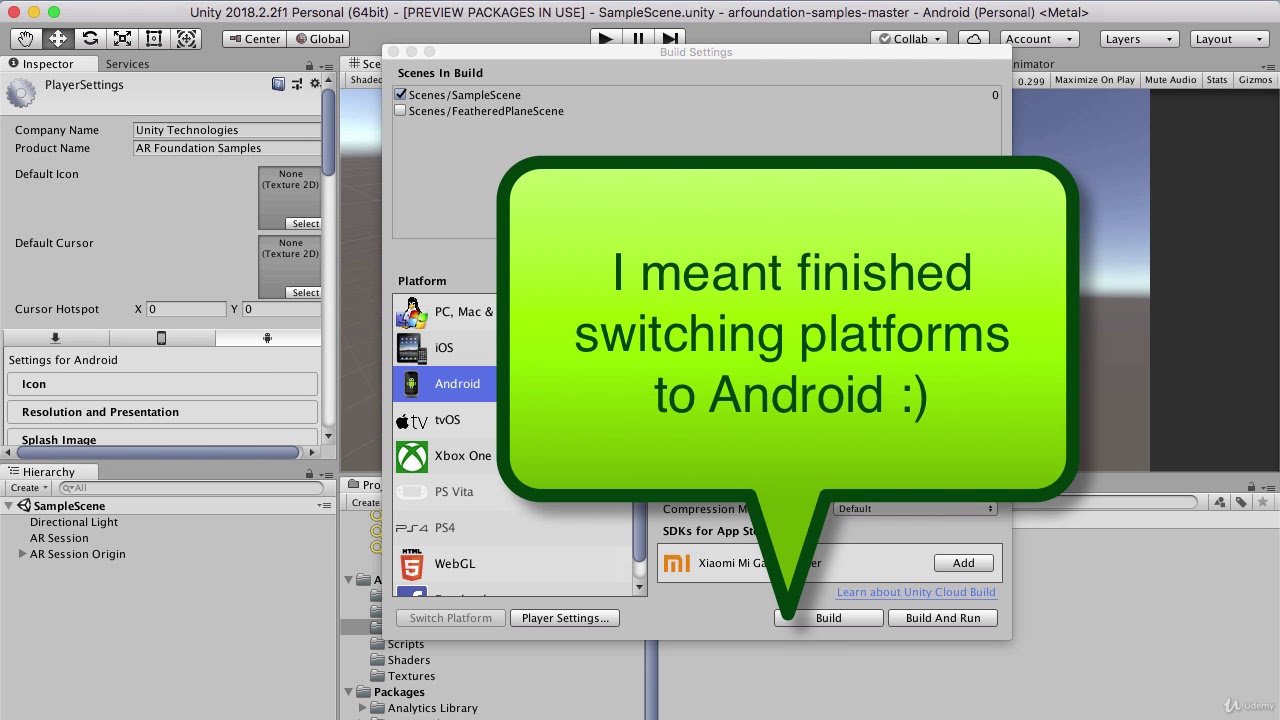Add the Xiaomi Mi Game Center SDK

coord(963,563)
